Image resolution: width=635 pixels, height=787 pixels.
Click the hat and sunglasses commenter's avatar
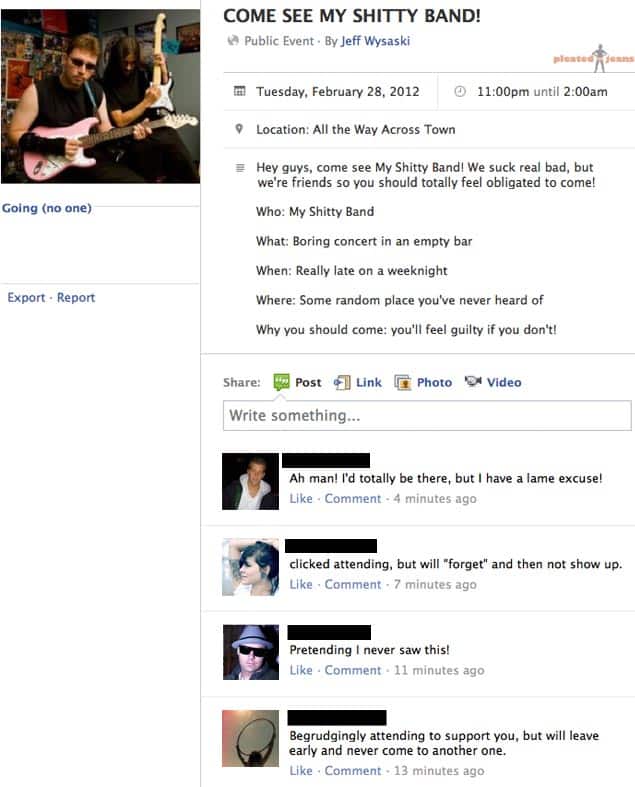[x=250, y=652]
